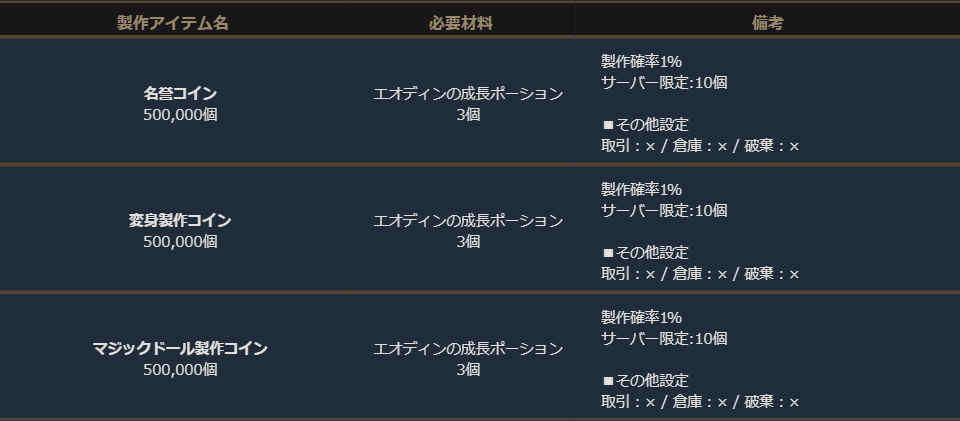Click ■その他設定 in the 変身製作コイン row
Screen dimensions: 960x421
tap(645, 252)
